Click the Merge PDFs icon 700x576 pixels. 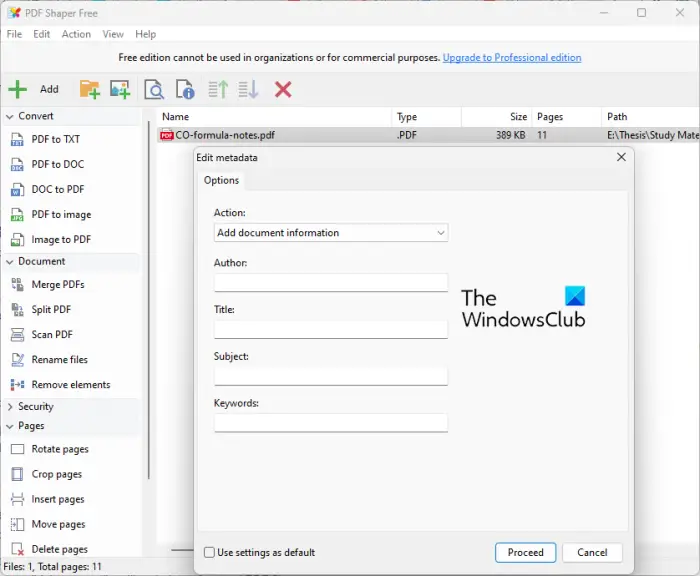tap(17, 284)
